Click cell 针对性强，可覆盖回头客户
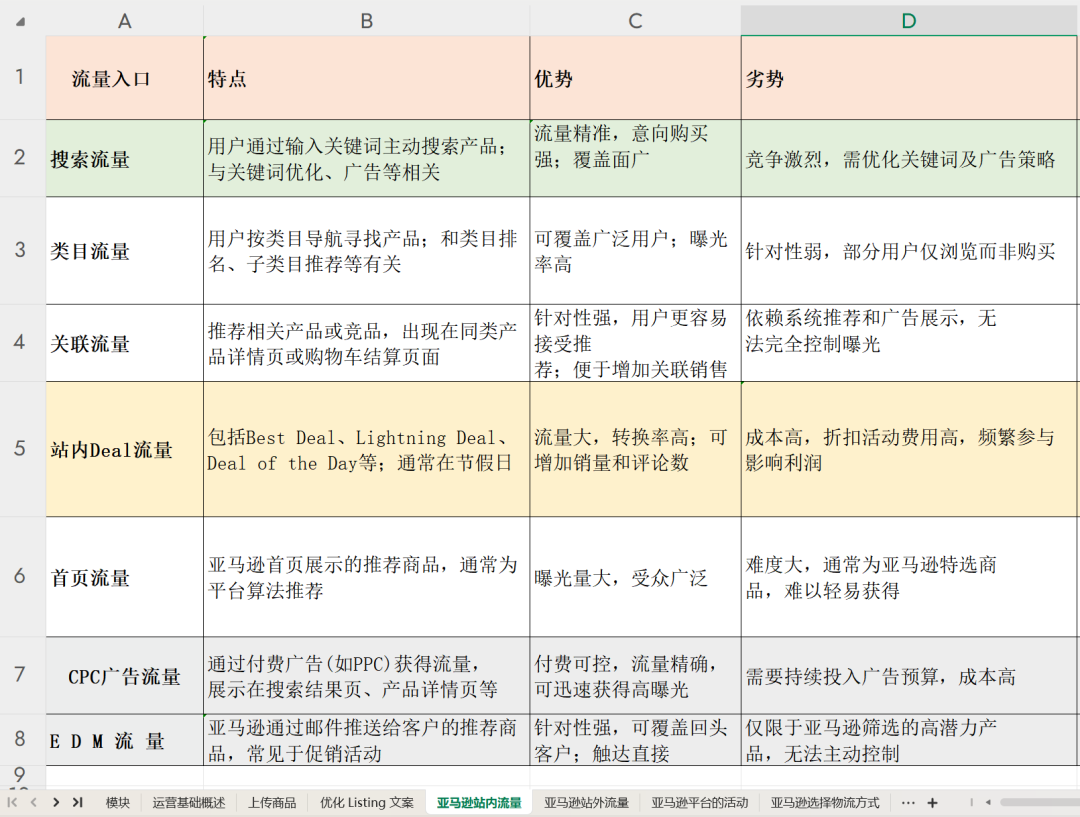Image resolution: width=1080 pixels, height=817 pixels. (x=635, y=740)
